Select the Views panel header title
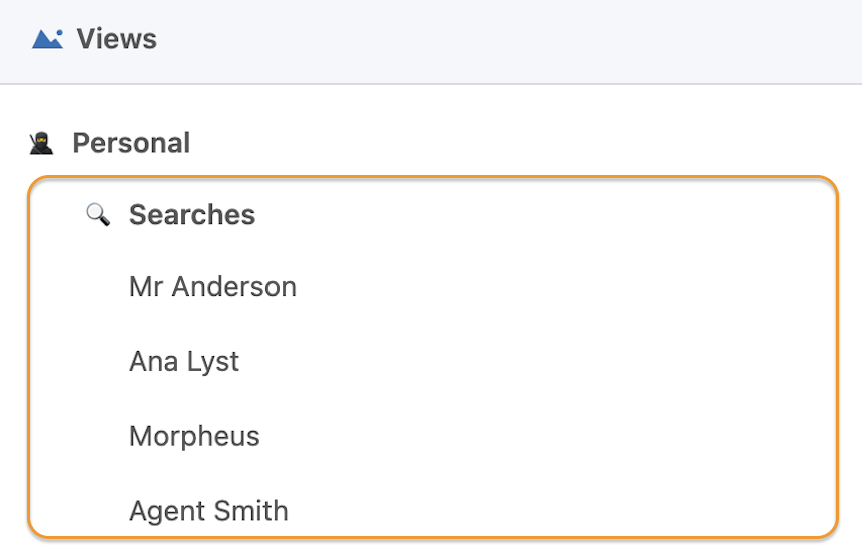 click(117, 38)
